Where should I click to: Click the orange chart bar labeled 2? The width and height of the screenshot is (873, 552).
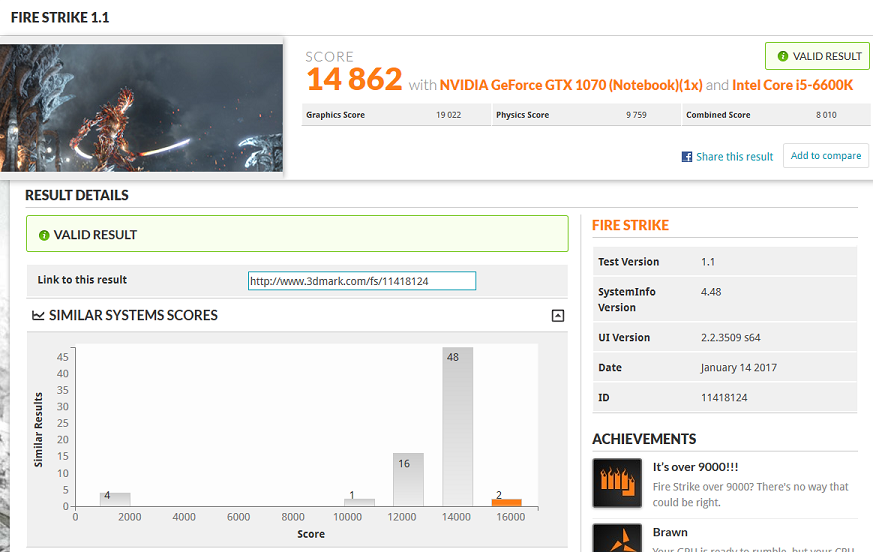coord(507,502)
